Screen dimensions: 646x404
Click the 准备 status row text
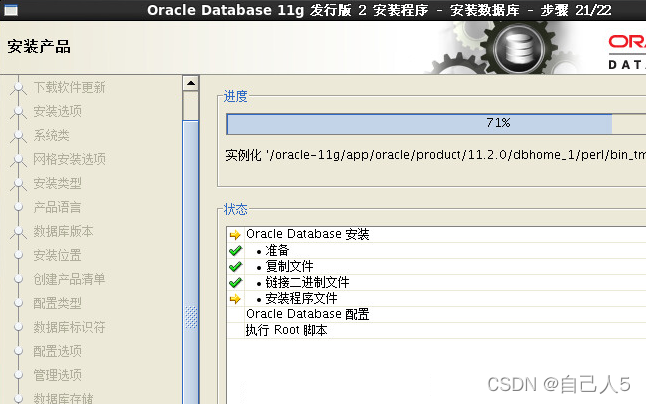(277, 250)
